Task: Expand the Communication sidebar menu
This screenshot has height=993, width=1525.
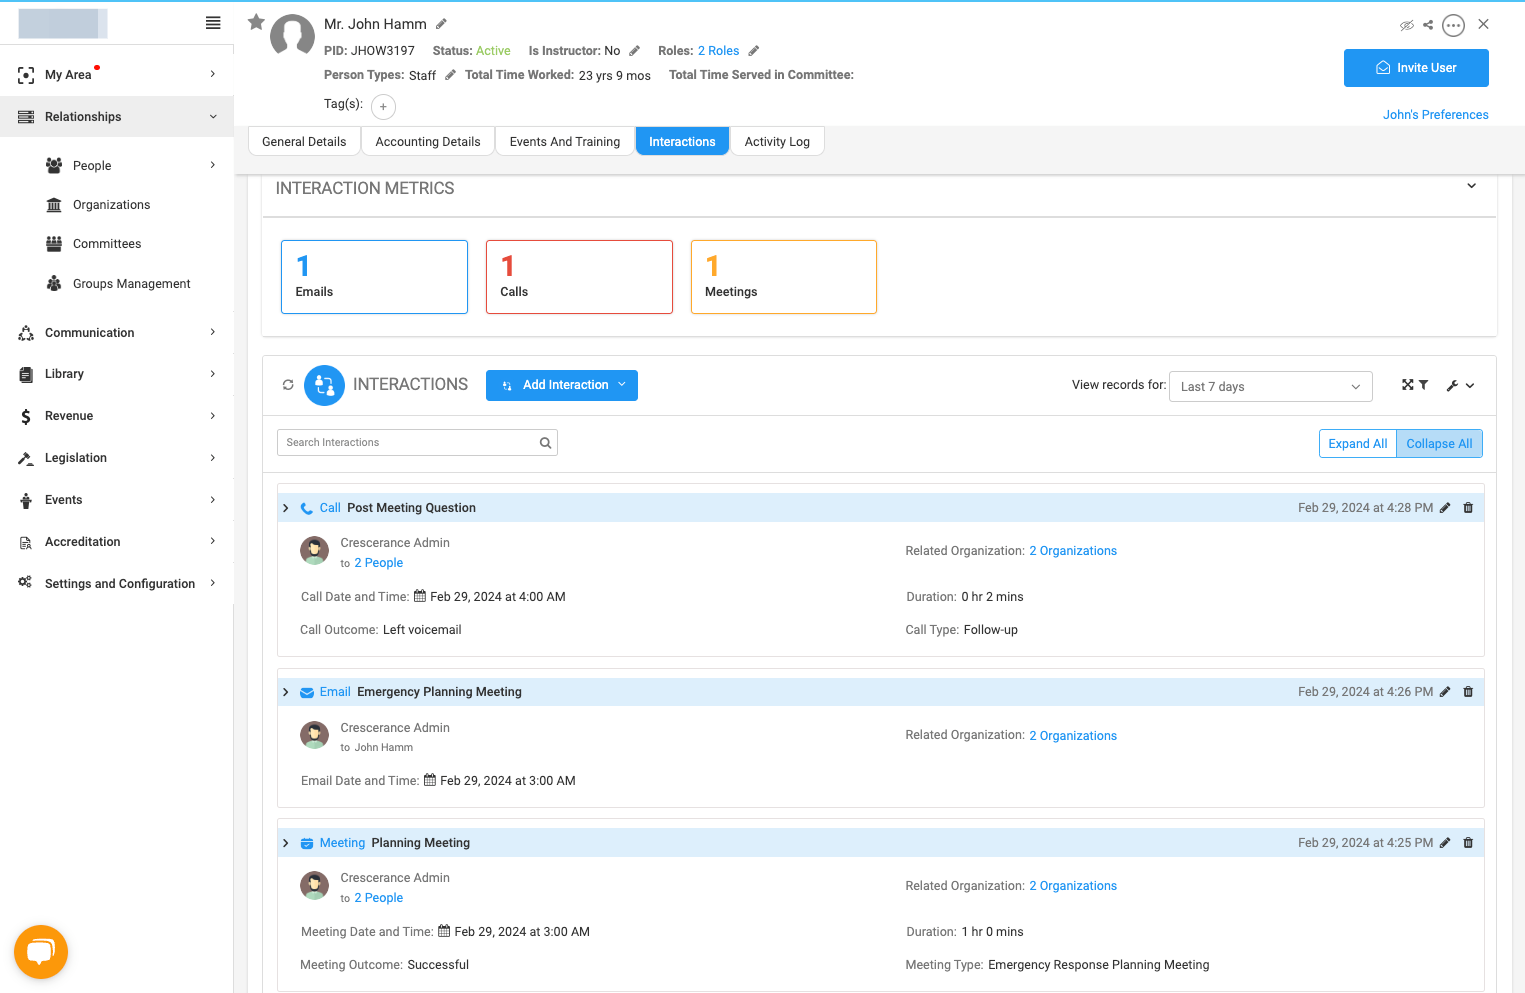Action: coord(117,333)
